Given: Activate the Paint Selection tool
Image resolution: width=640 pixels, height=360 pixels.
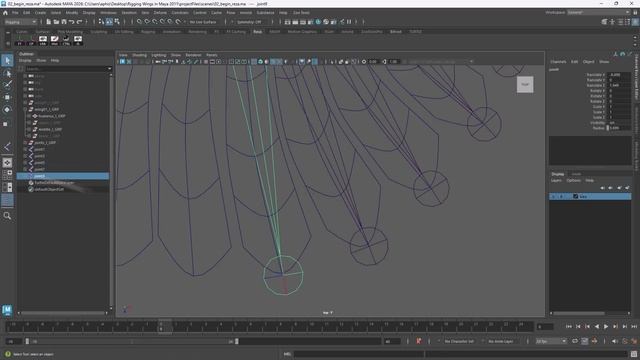Looking at the screenshot, I should click(7, 85).
